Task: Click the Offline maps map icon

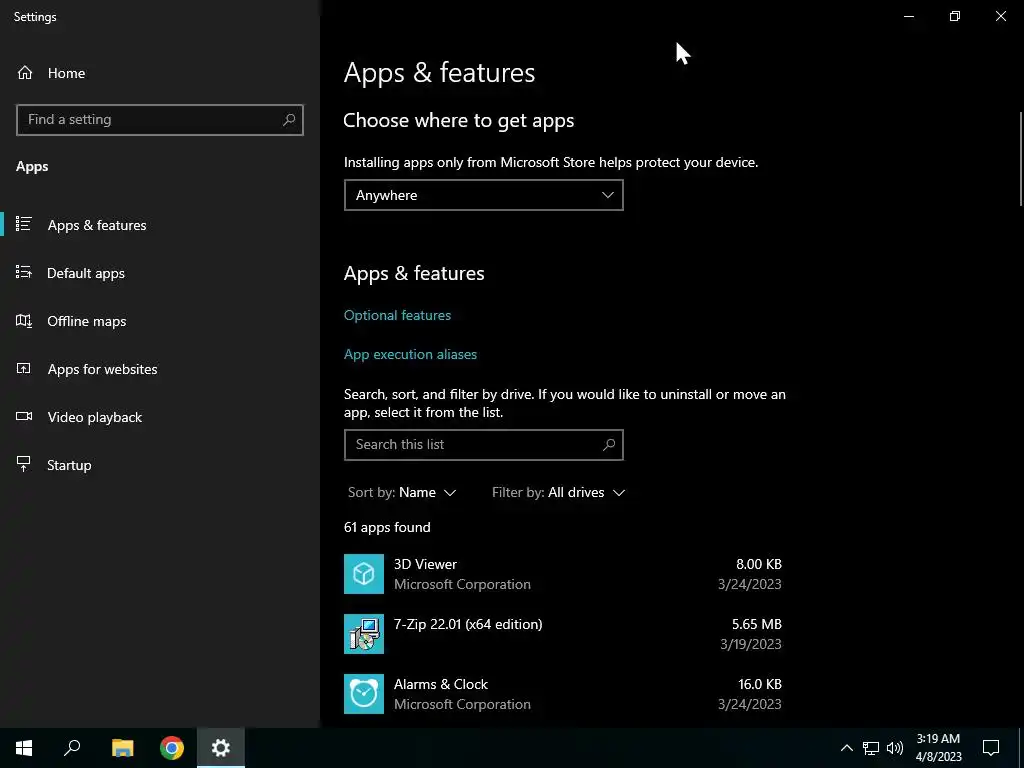Action: coord(24,320)
